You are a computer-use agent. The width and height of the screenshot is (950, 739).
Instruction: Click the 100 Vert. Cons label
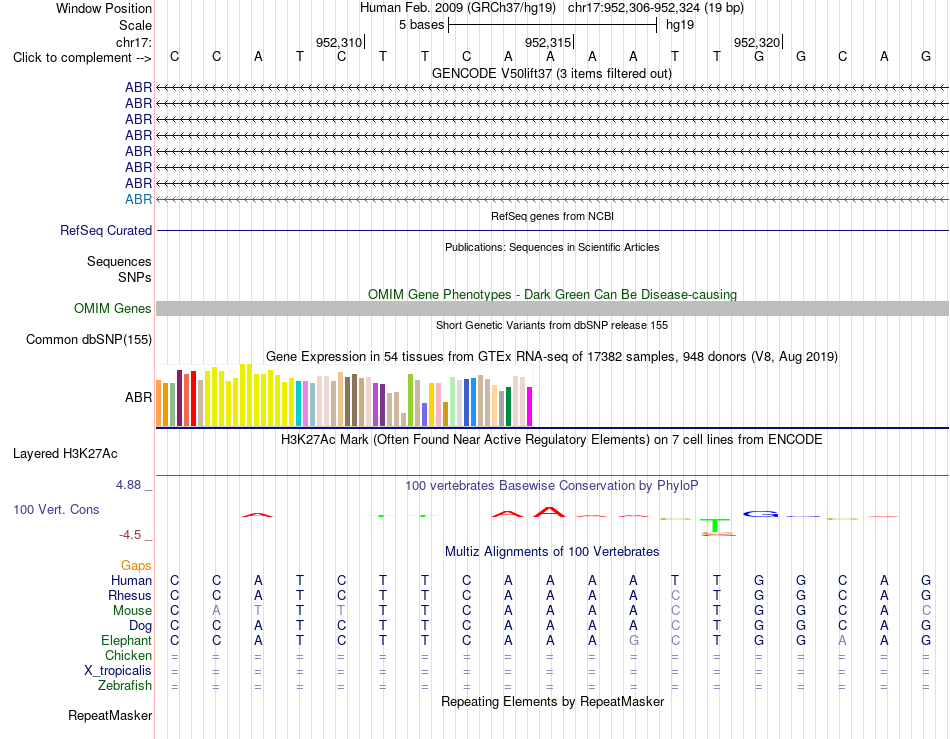(x=56, y=510)
